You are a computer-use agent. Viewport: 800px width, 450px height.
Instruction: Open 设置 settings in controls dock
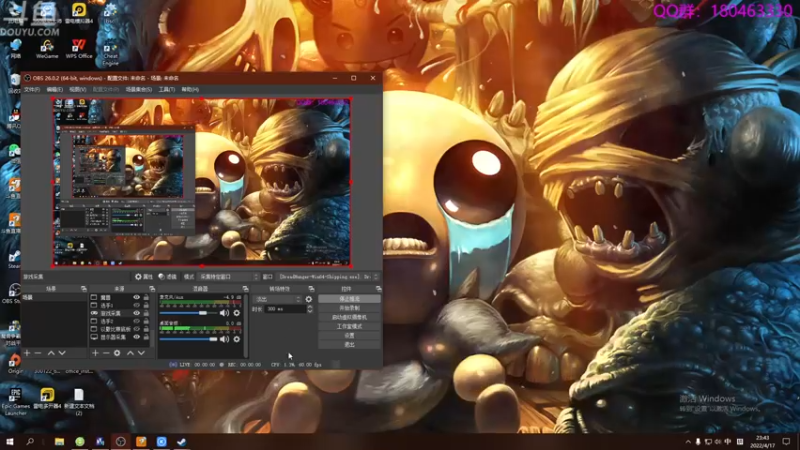[349, 336]
